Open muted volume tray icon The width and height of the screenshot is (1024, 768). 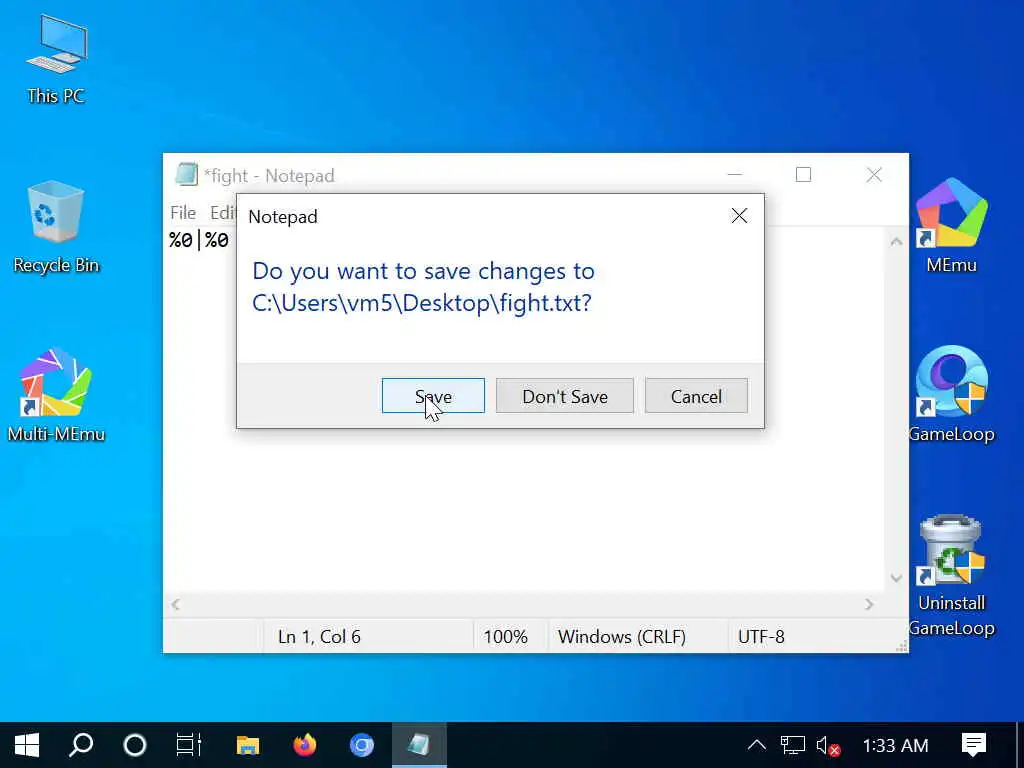827,745
